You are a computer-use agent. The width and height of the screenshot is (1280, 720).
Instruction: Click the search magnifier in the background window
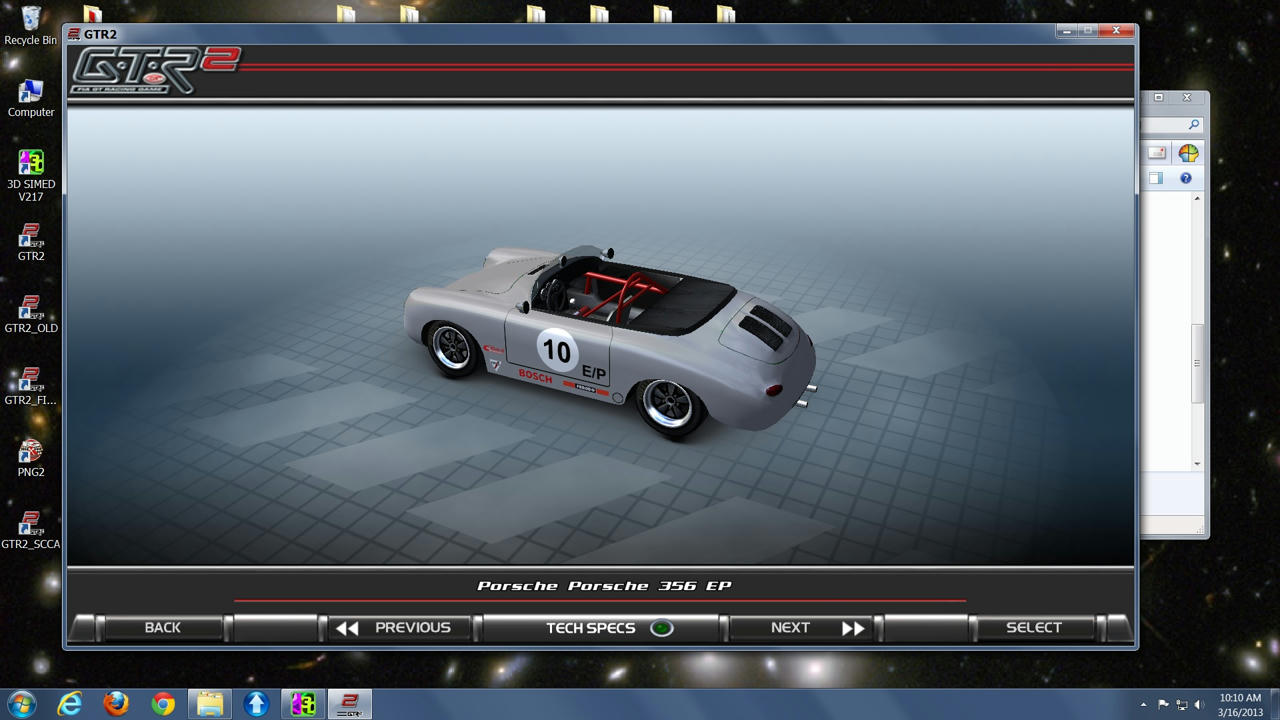pos(1193,125)
